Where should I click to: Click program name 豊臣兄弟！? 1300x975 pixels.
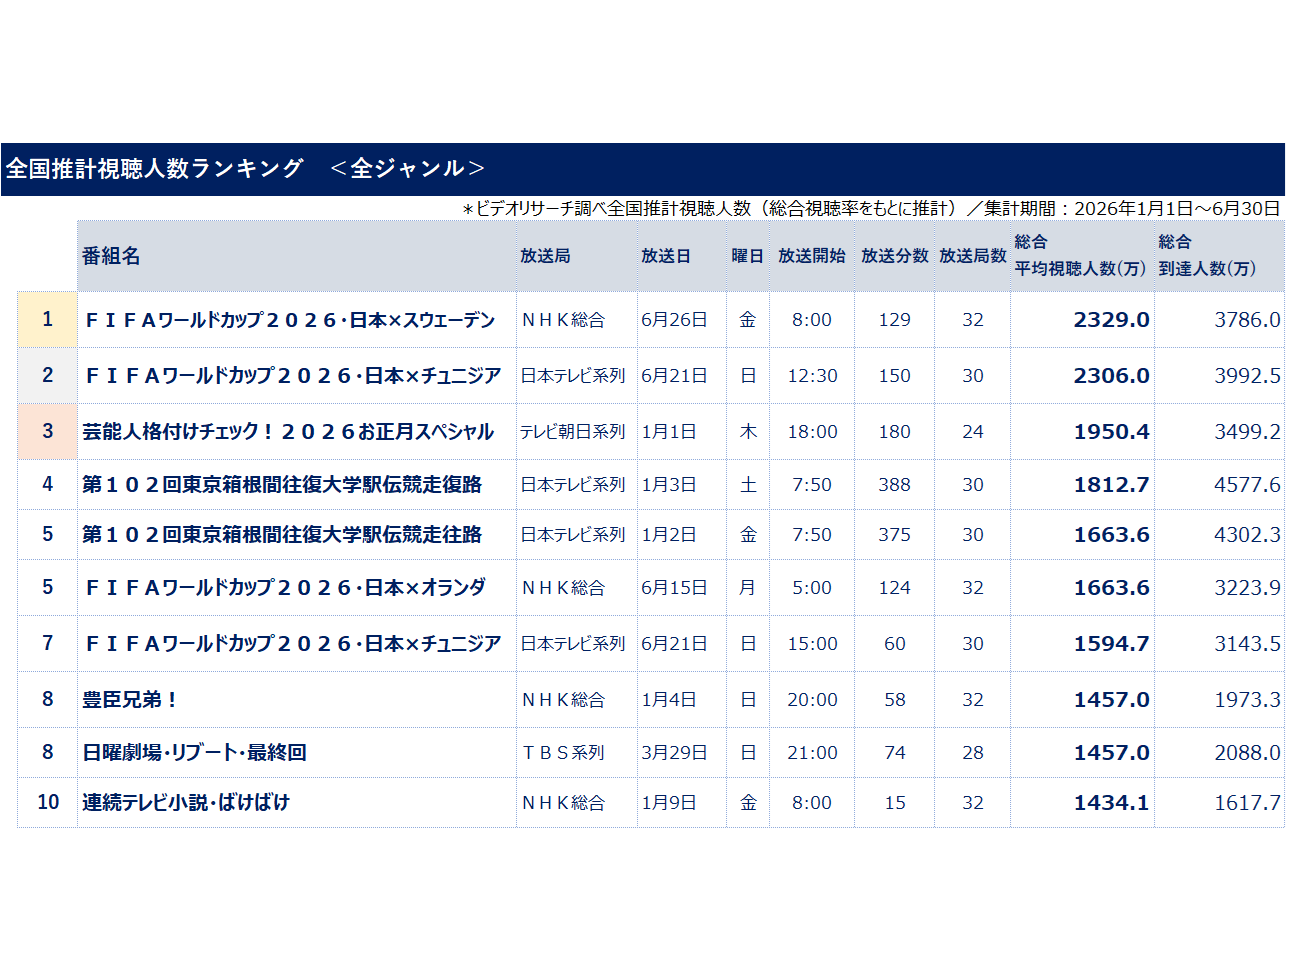[x=130, y=700]
